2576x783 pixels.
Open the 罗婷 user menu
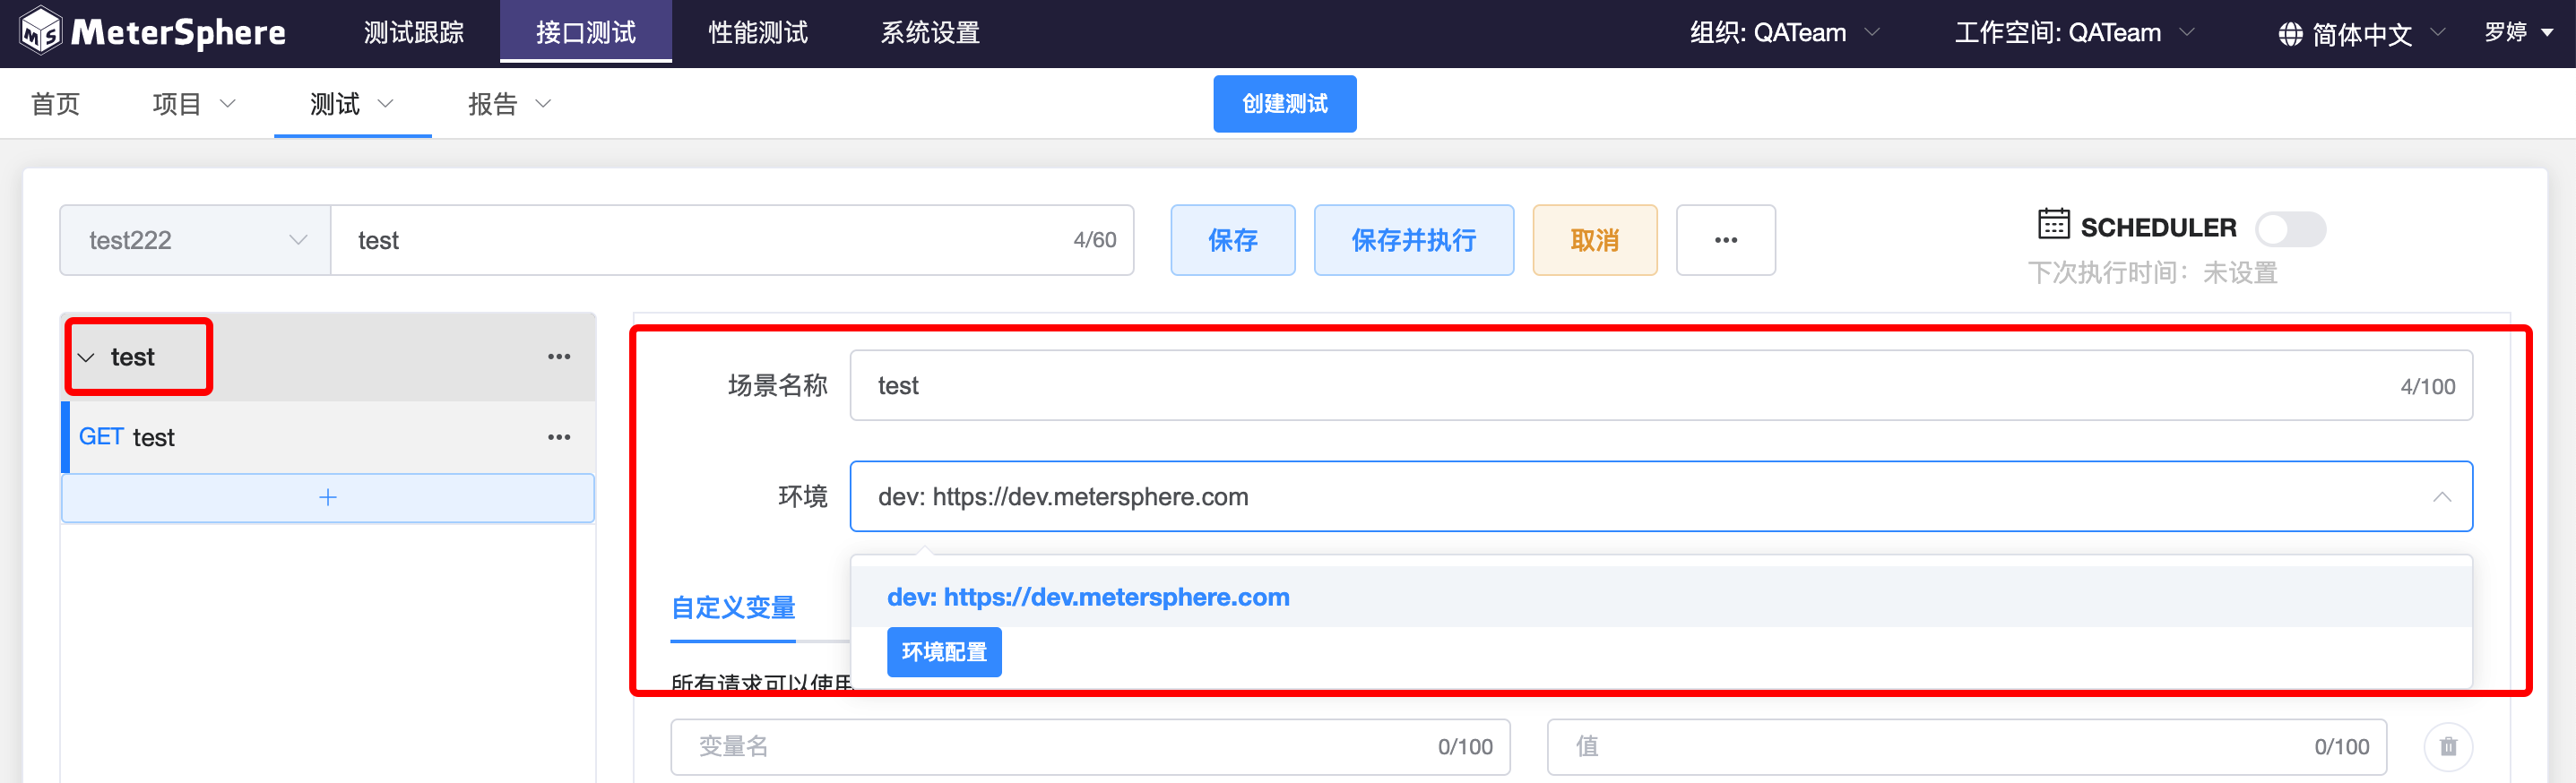point(2518,33)
